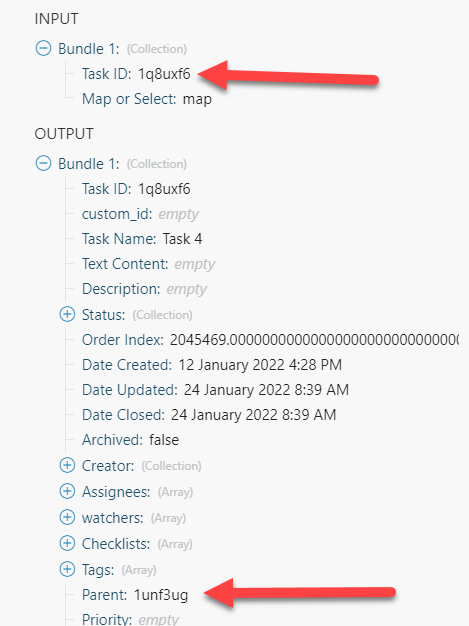The height and width of the screenshot is (626, 469).
Task: Select the Date Closed entry
Action: (209, 415)
